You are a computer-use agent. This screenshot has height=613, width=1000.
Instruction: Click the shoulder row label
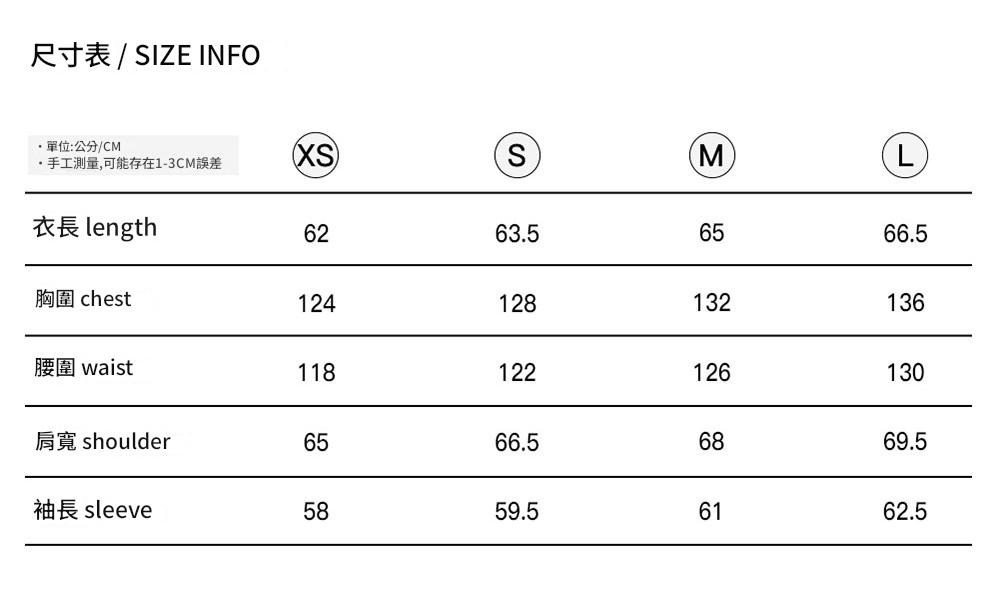[102, 441]
